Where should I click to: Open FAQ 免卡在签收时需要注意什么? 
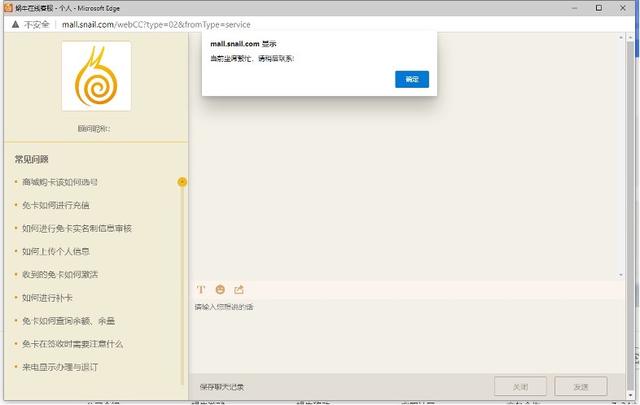tap(72, 343)
